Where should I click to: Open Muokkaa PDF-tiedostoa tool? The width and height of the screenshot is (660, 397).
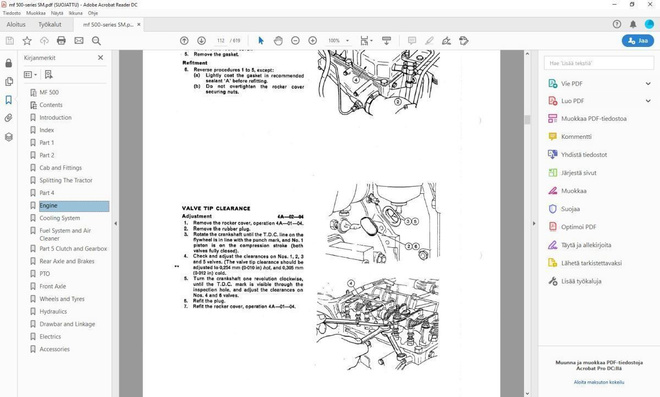click(x=593, y=119)
